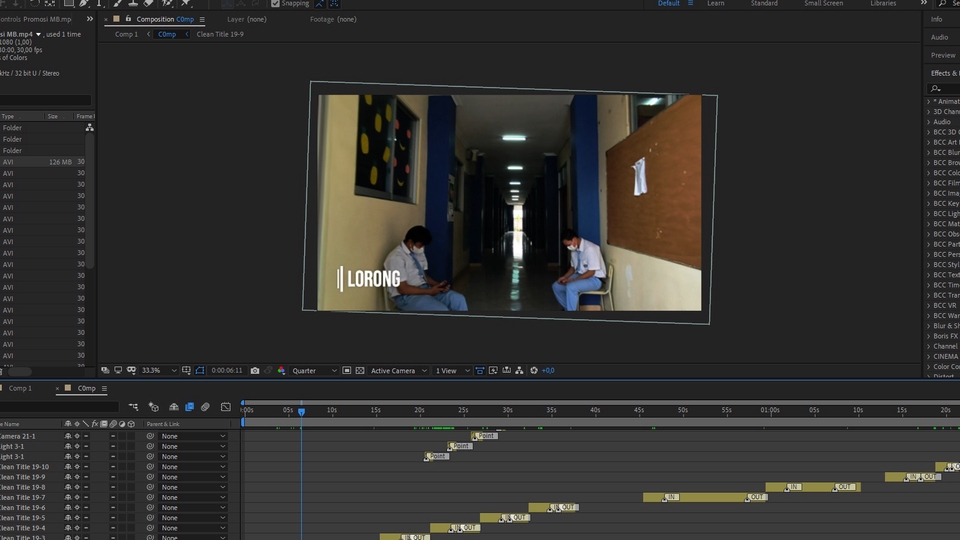Go to Comp 1 in the composition breadcrumb
This screenshot has width=960, height=540.
(x=126, y=34)
